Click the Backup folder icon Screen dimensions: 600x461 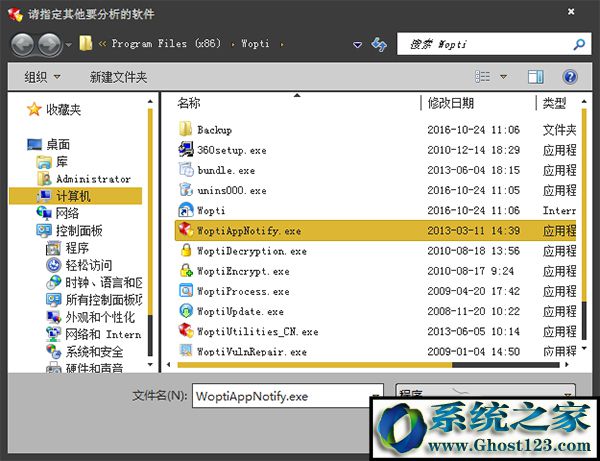[186, 129]
